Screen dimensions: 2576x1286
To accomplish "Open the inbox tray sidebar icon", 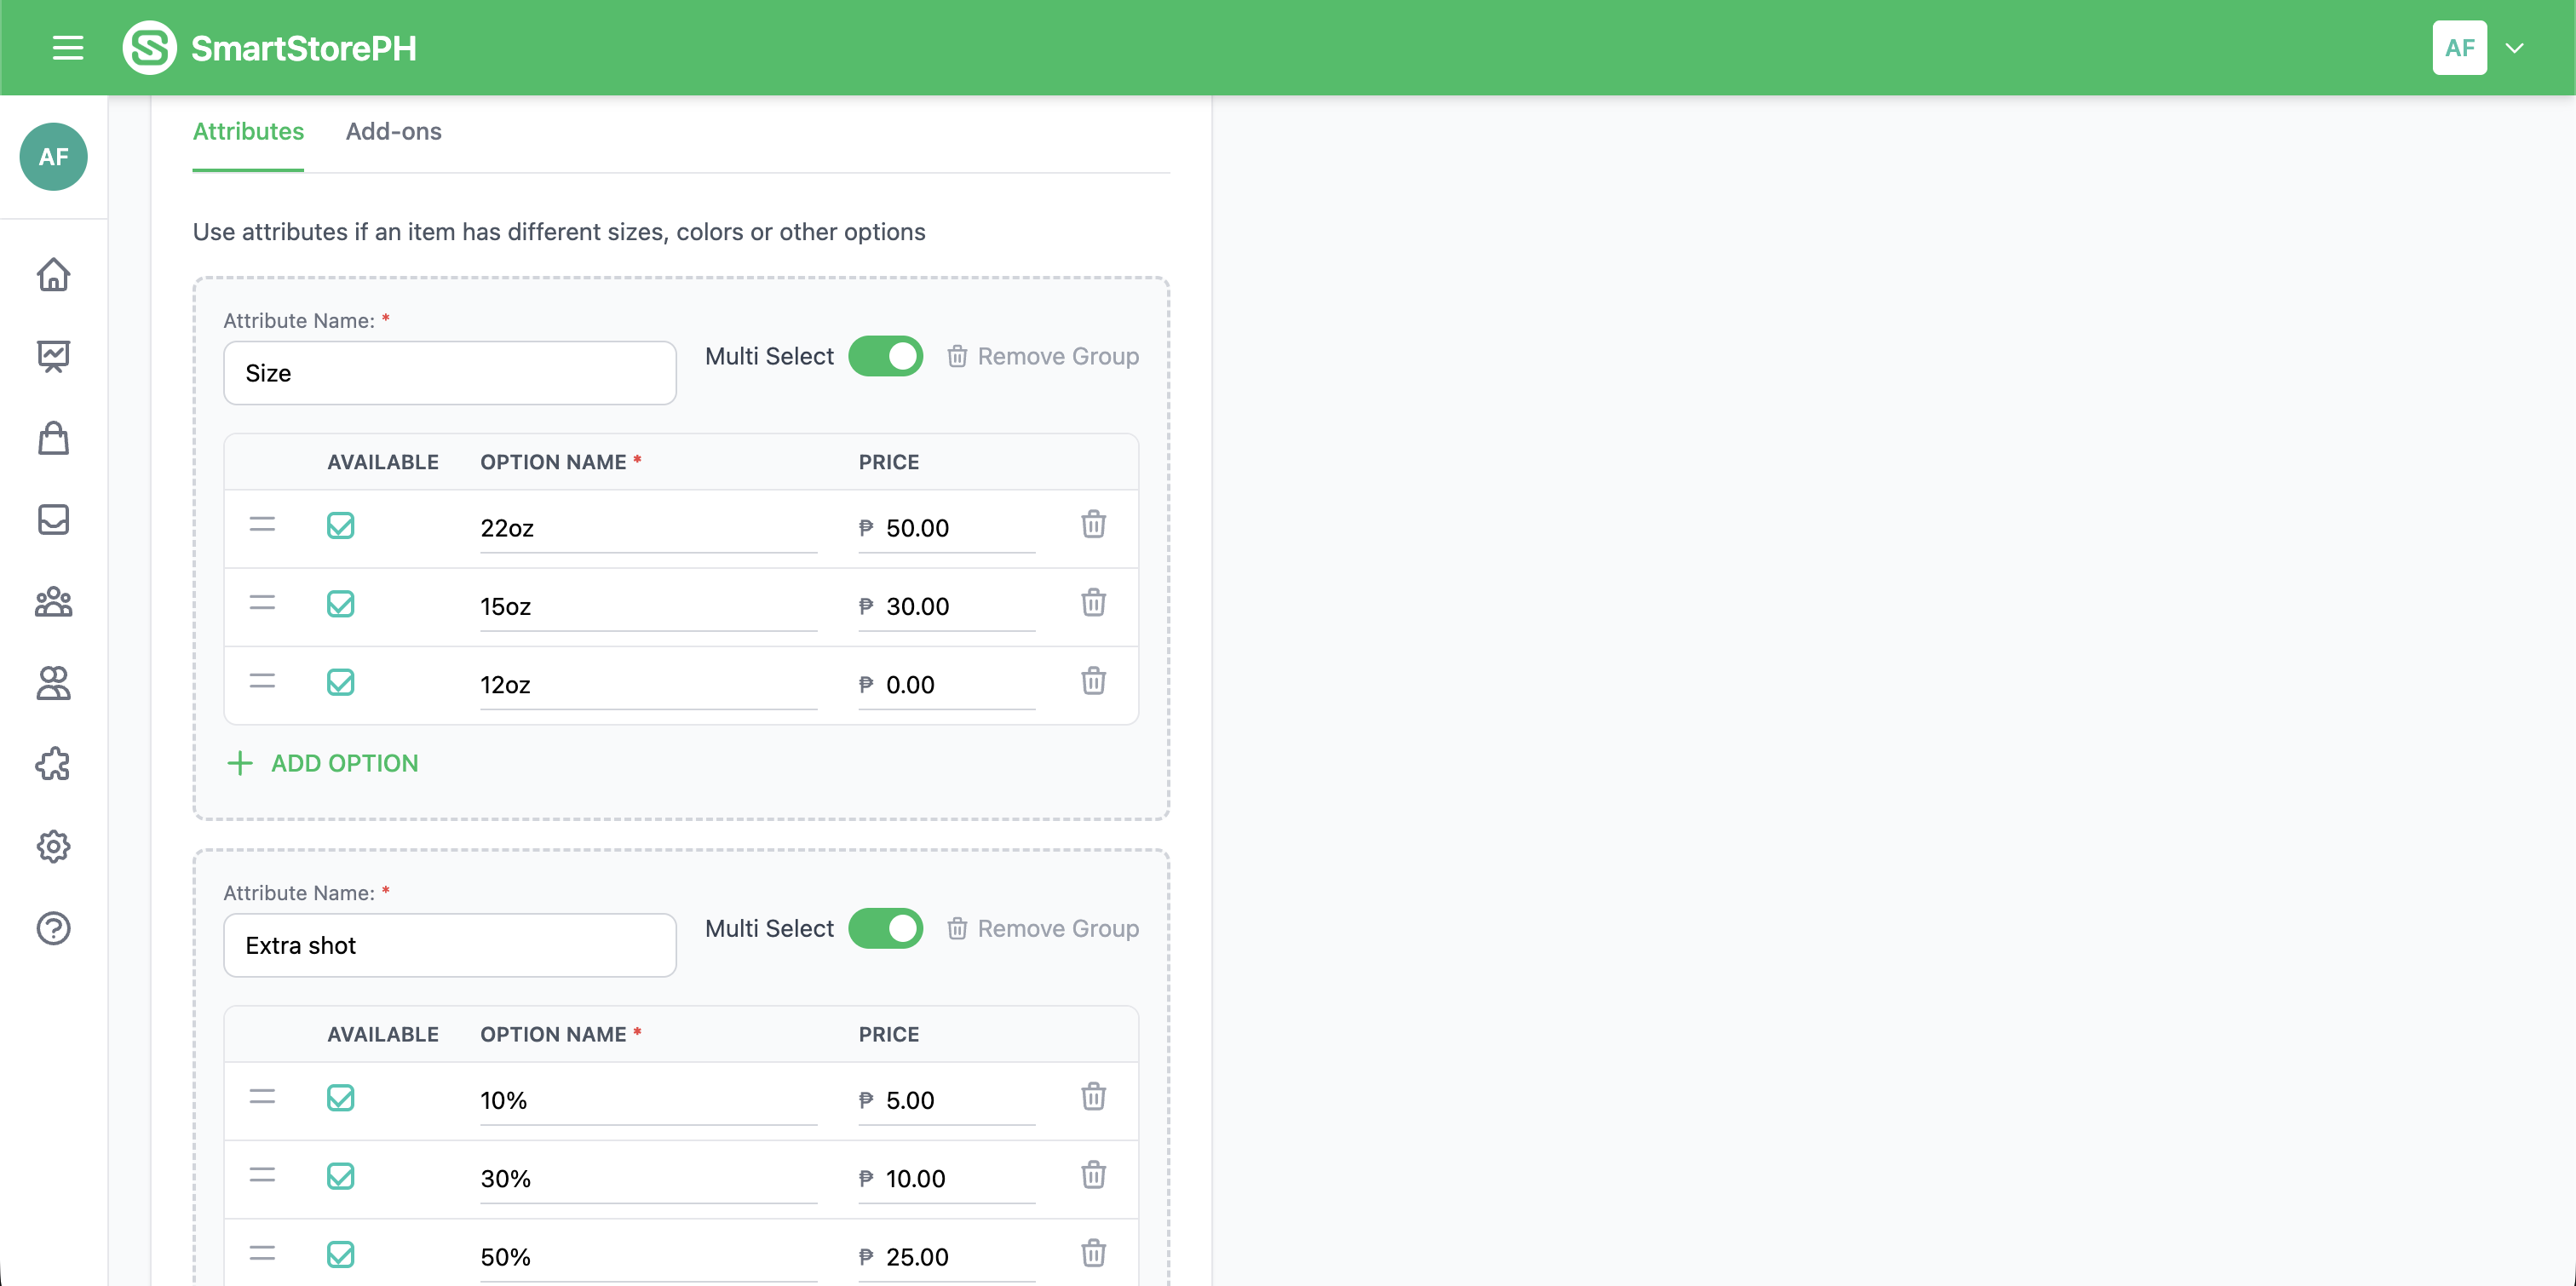I will click(53, 520).
